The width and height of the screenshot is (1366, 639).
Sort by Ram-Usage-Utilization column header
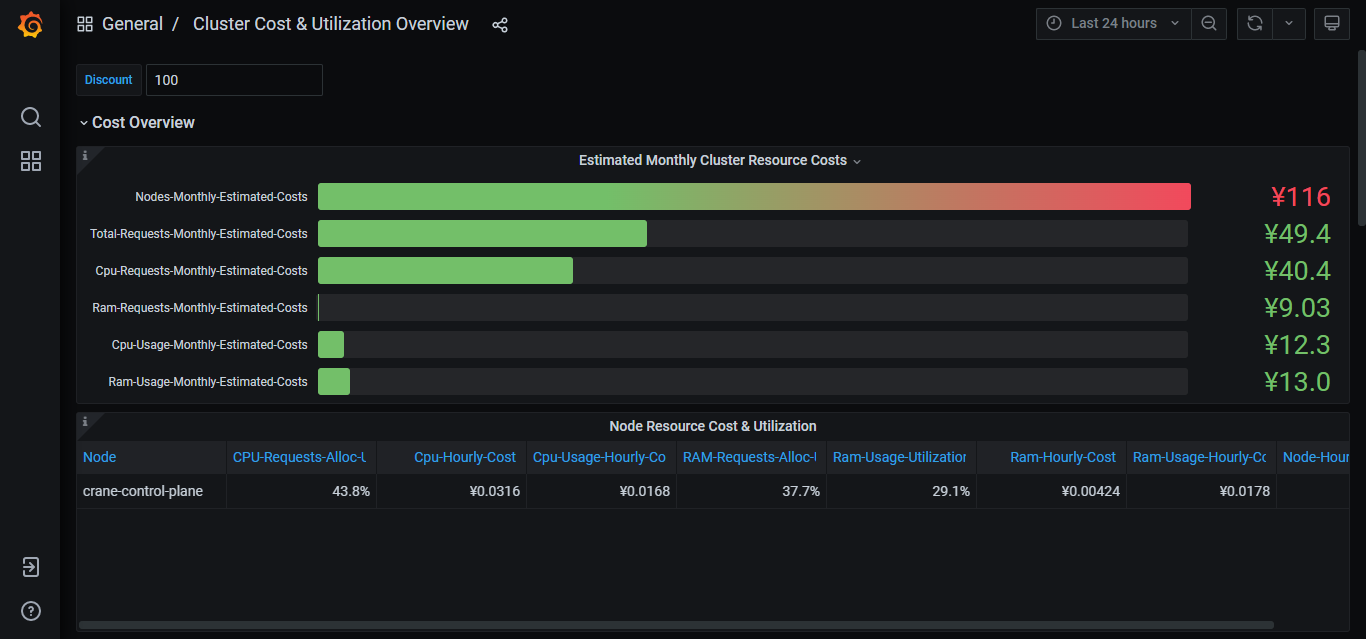[901, 457]
